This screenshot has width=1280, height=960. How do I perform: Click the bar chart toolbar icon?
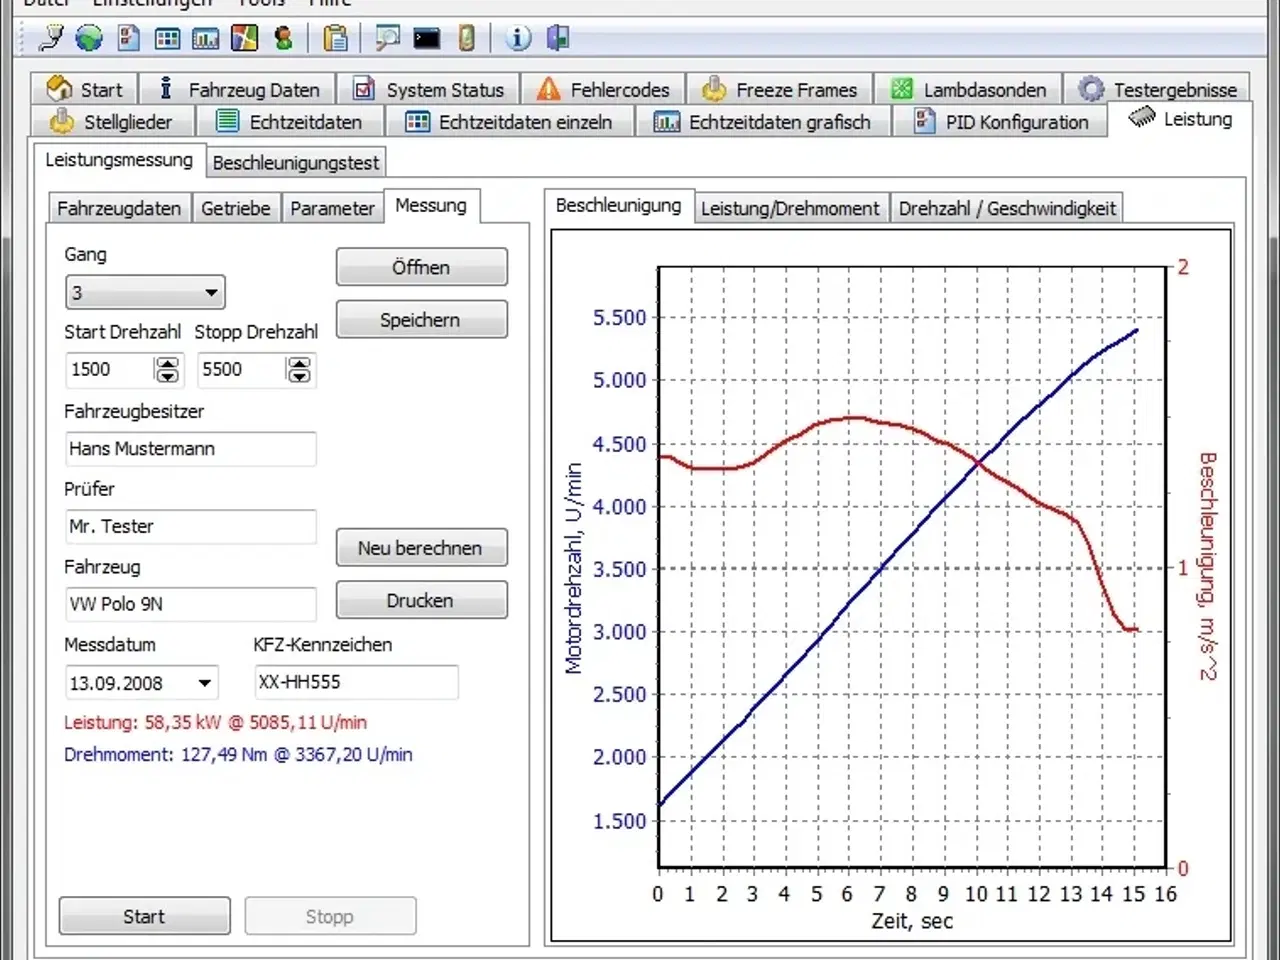pyautogui.click(x=206, y=39)
